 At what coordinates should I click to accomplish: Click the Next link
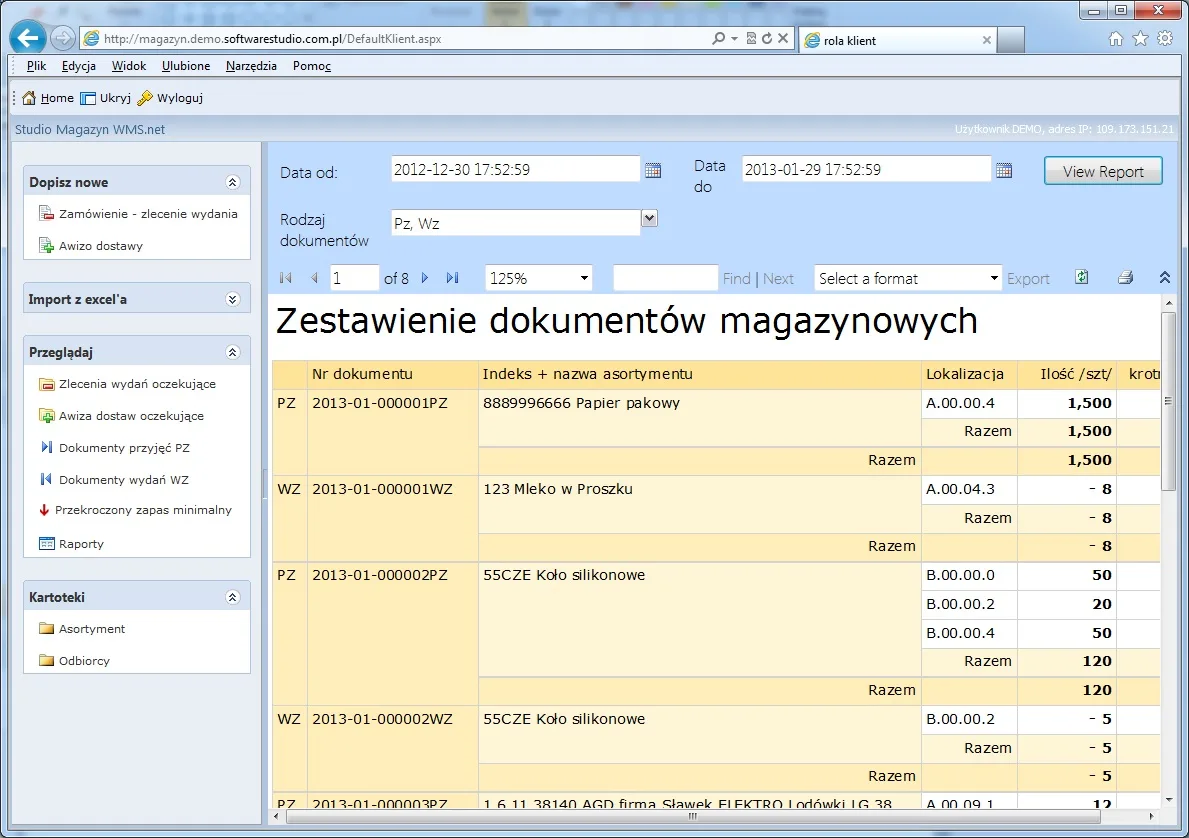[778, 278]
